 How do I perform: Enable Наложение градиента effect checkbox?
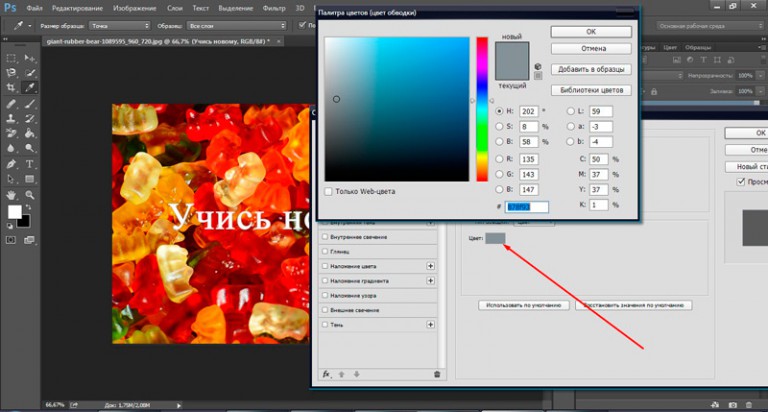pyautogui.click(x=325, y=281)
